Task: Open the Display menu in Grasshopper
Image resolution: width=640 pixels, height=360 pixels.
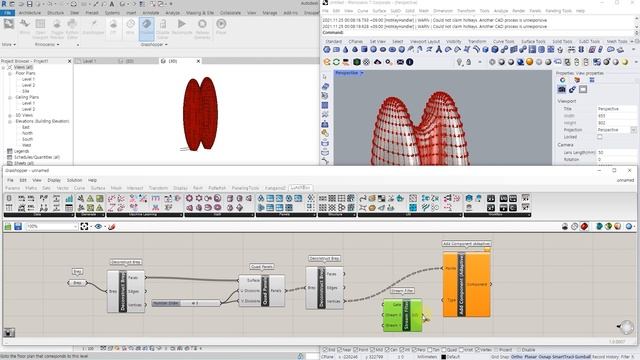Action: point(54,180)
